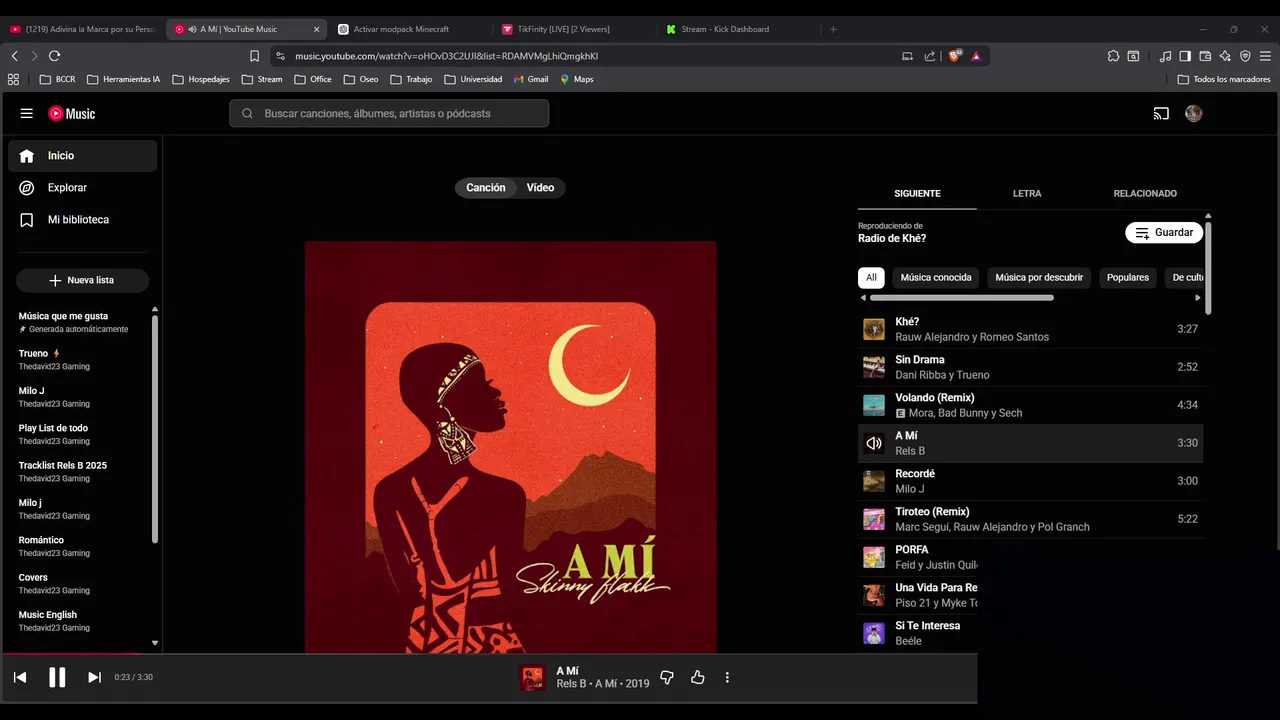
Task: Click the filter chips horizontal scrollbar
Action: pyautogui.click(x=962, y=297)
